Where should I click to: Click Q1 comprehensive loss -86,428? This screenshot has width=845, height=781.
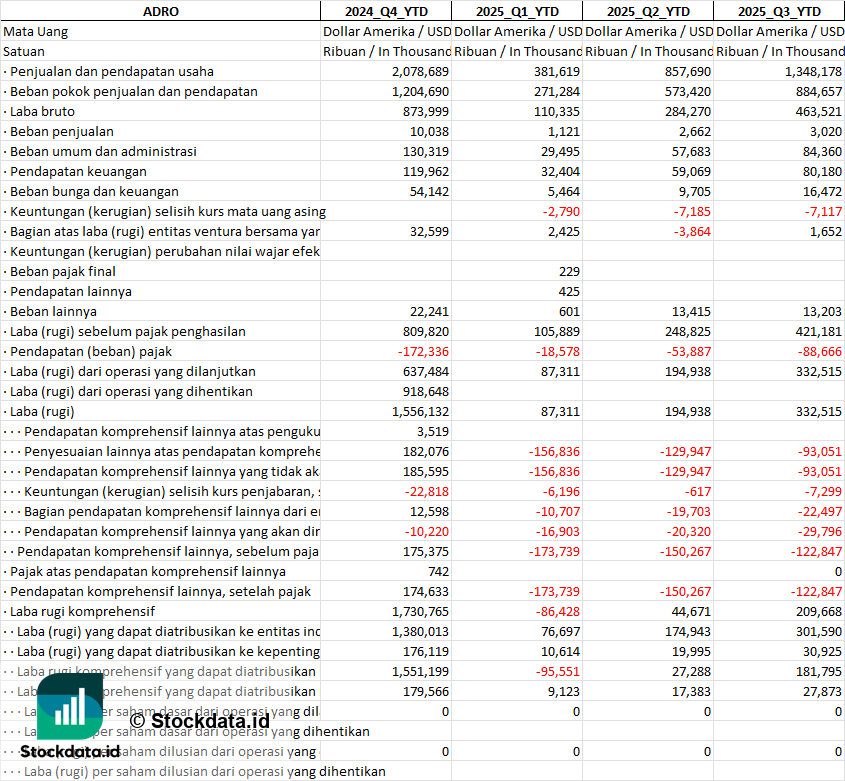click(x=558, y=611)
